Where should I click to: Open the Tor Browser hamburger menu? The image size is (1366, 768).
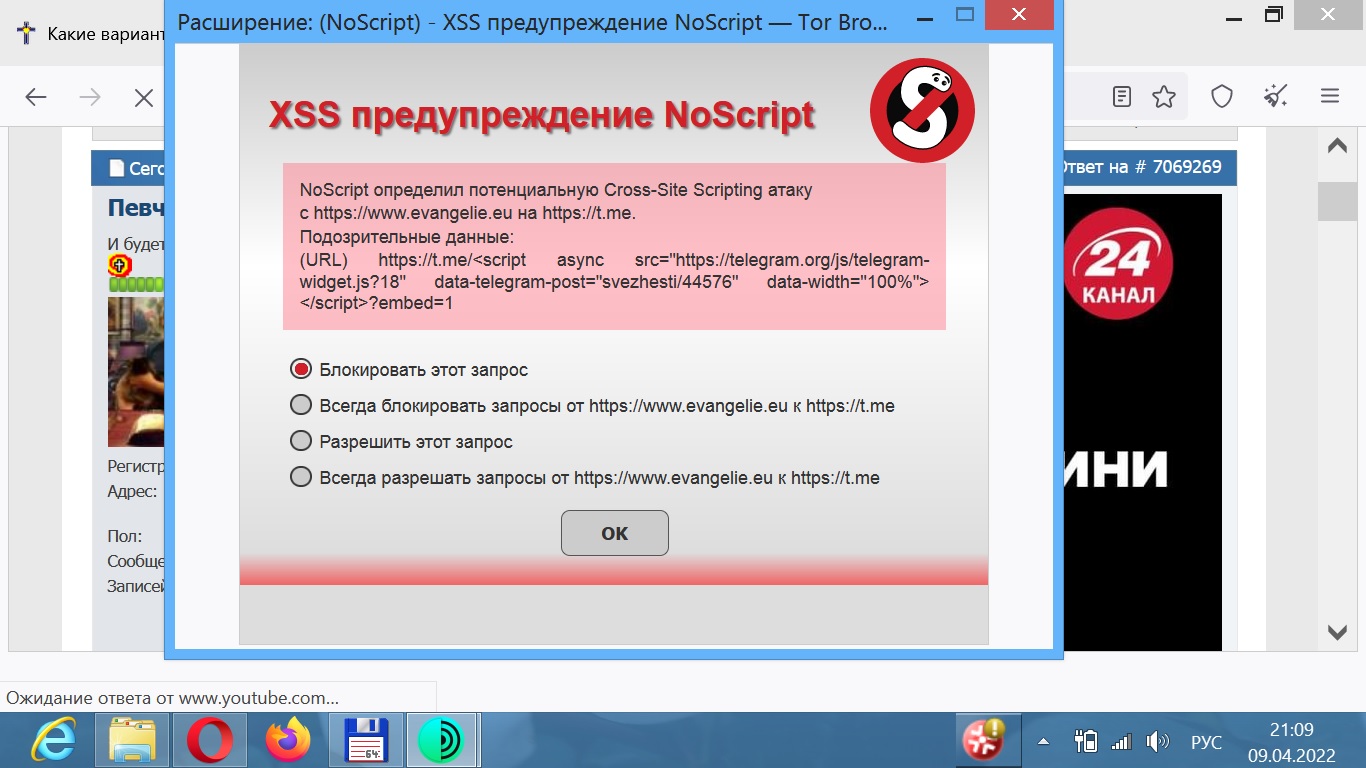[x=1329, y=96]
